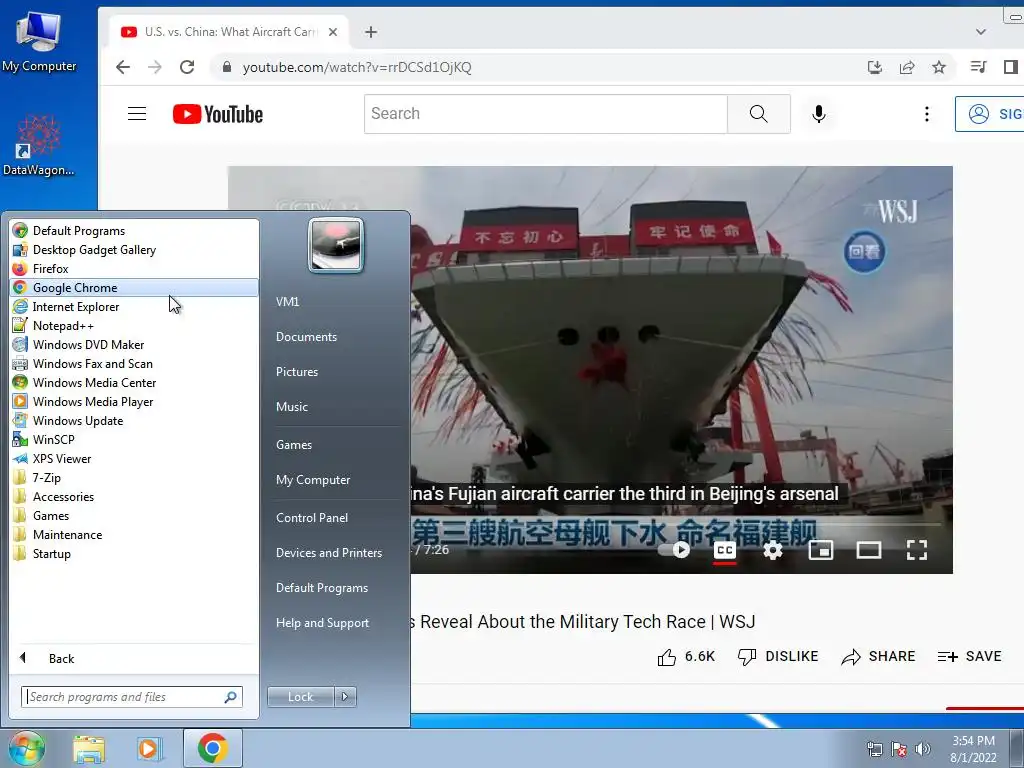Open the My Computer desktop icon
Viewport: 1024px width, 768px height.
point(39,40)
